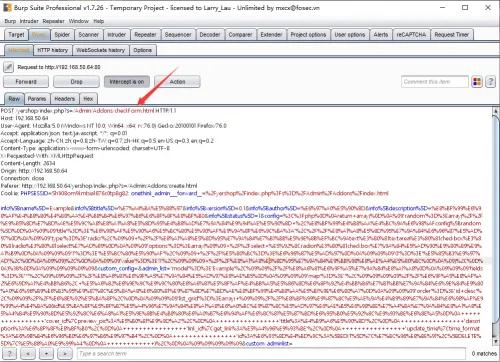This screenshot has width=500, height=362.
Task: Click the Accept-Language header line
Action: [107, 141]
